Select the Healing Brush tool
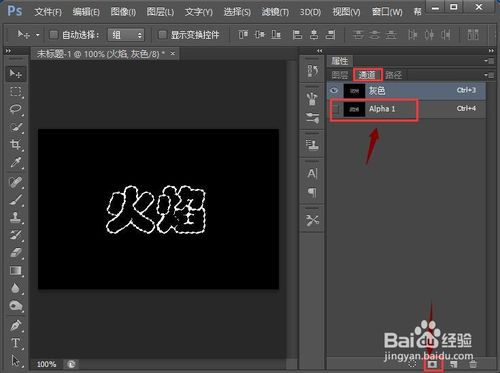500x373 pixels. point(15,182)
